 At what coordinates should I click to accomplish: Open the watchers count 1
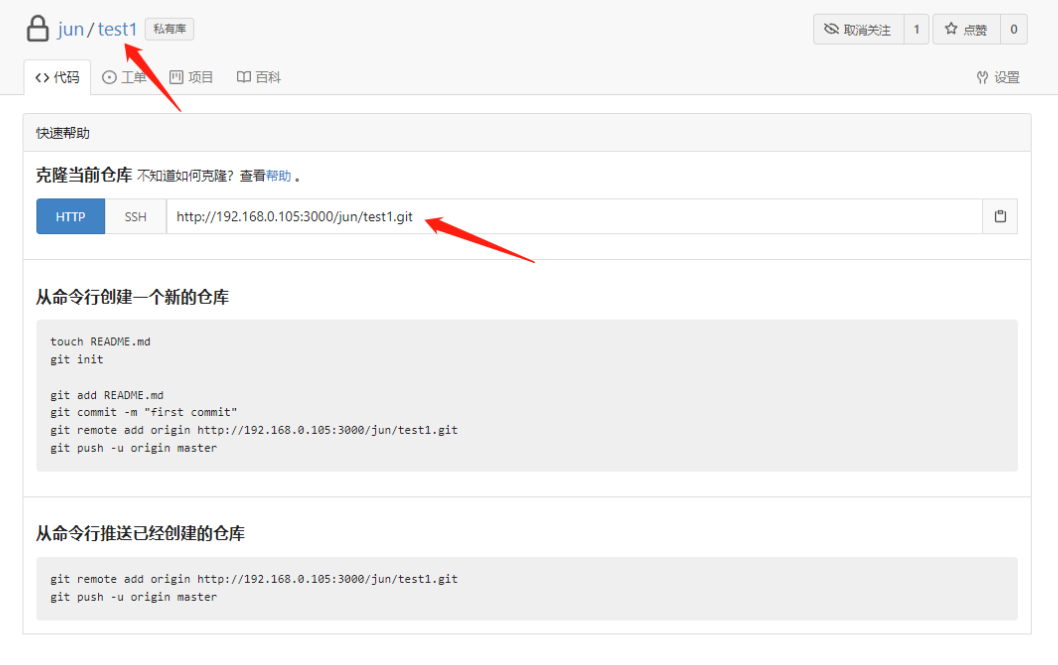(916, 30)
